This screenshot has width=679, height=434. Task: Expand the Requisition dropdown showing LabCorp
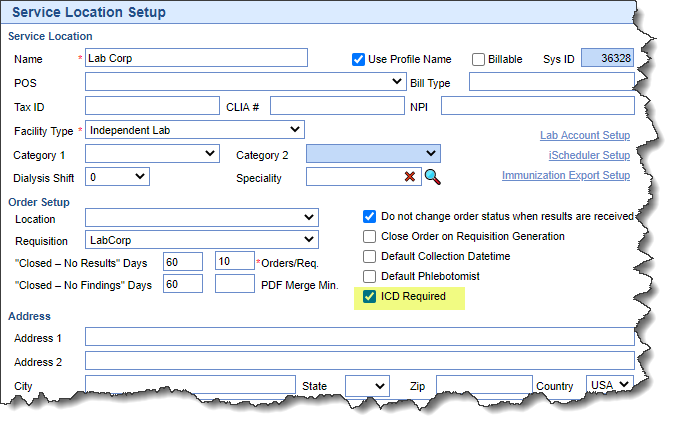(202, 240)
